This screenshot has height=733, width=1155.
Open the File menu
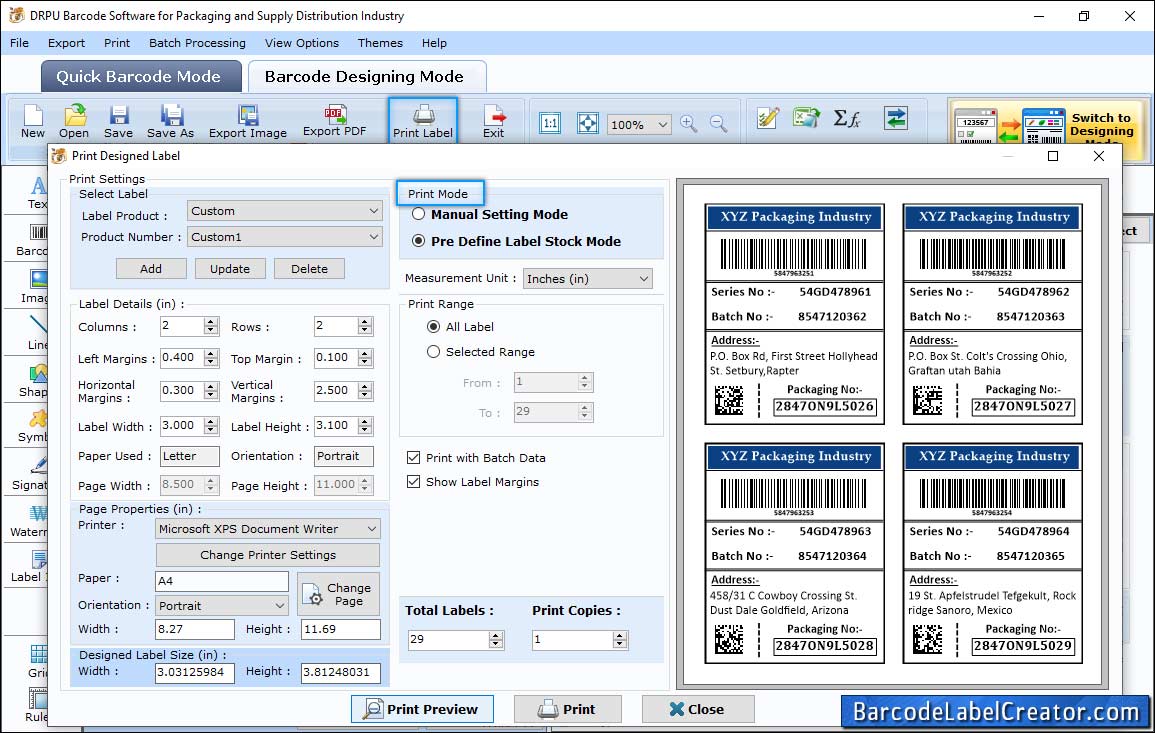19,43
